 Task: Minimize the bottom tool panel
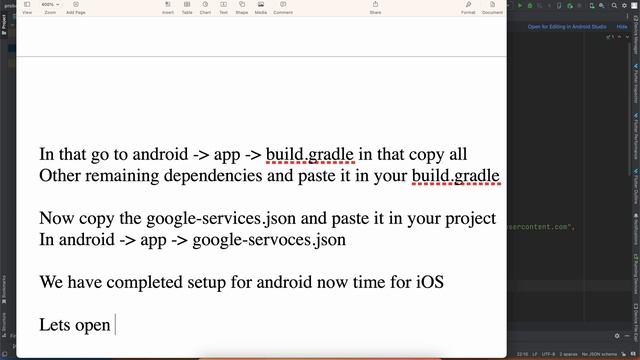627,336
